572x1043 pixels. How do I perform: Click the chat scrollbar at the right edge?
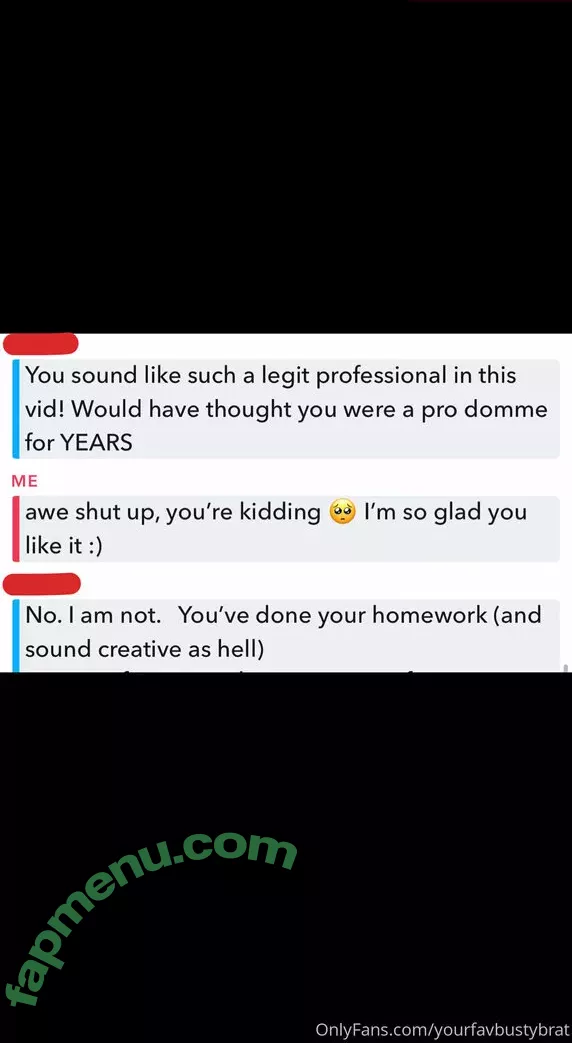pyautogui.click(x=565, y=667)
